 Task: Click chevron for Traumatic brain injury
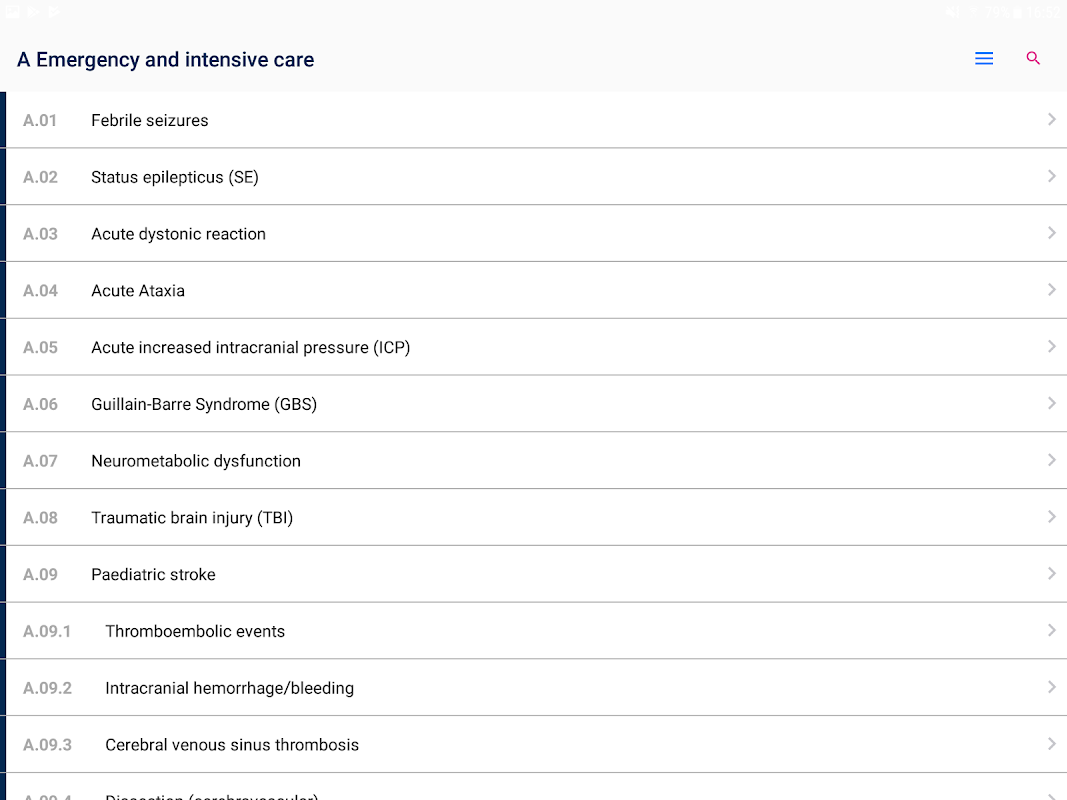pyautogui.click(x=1051, y=517)
